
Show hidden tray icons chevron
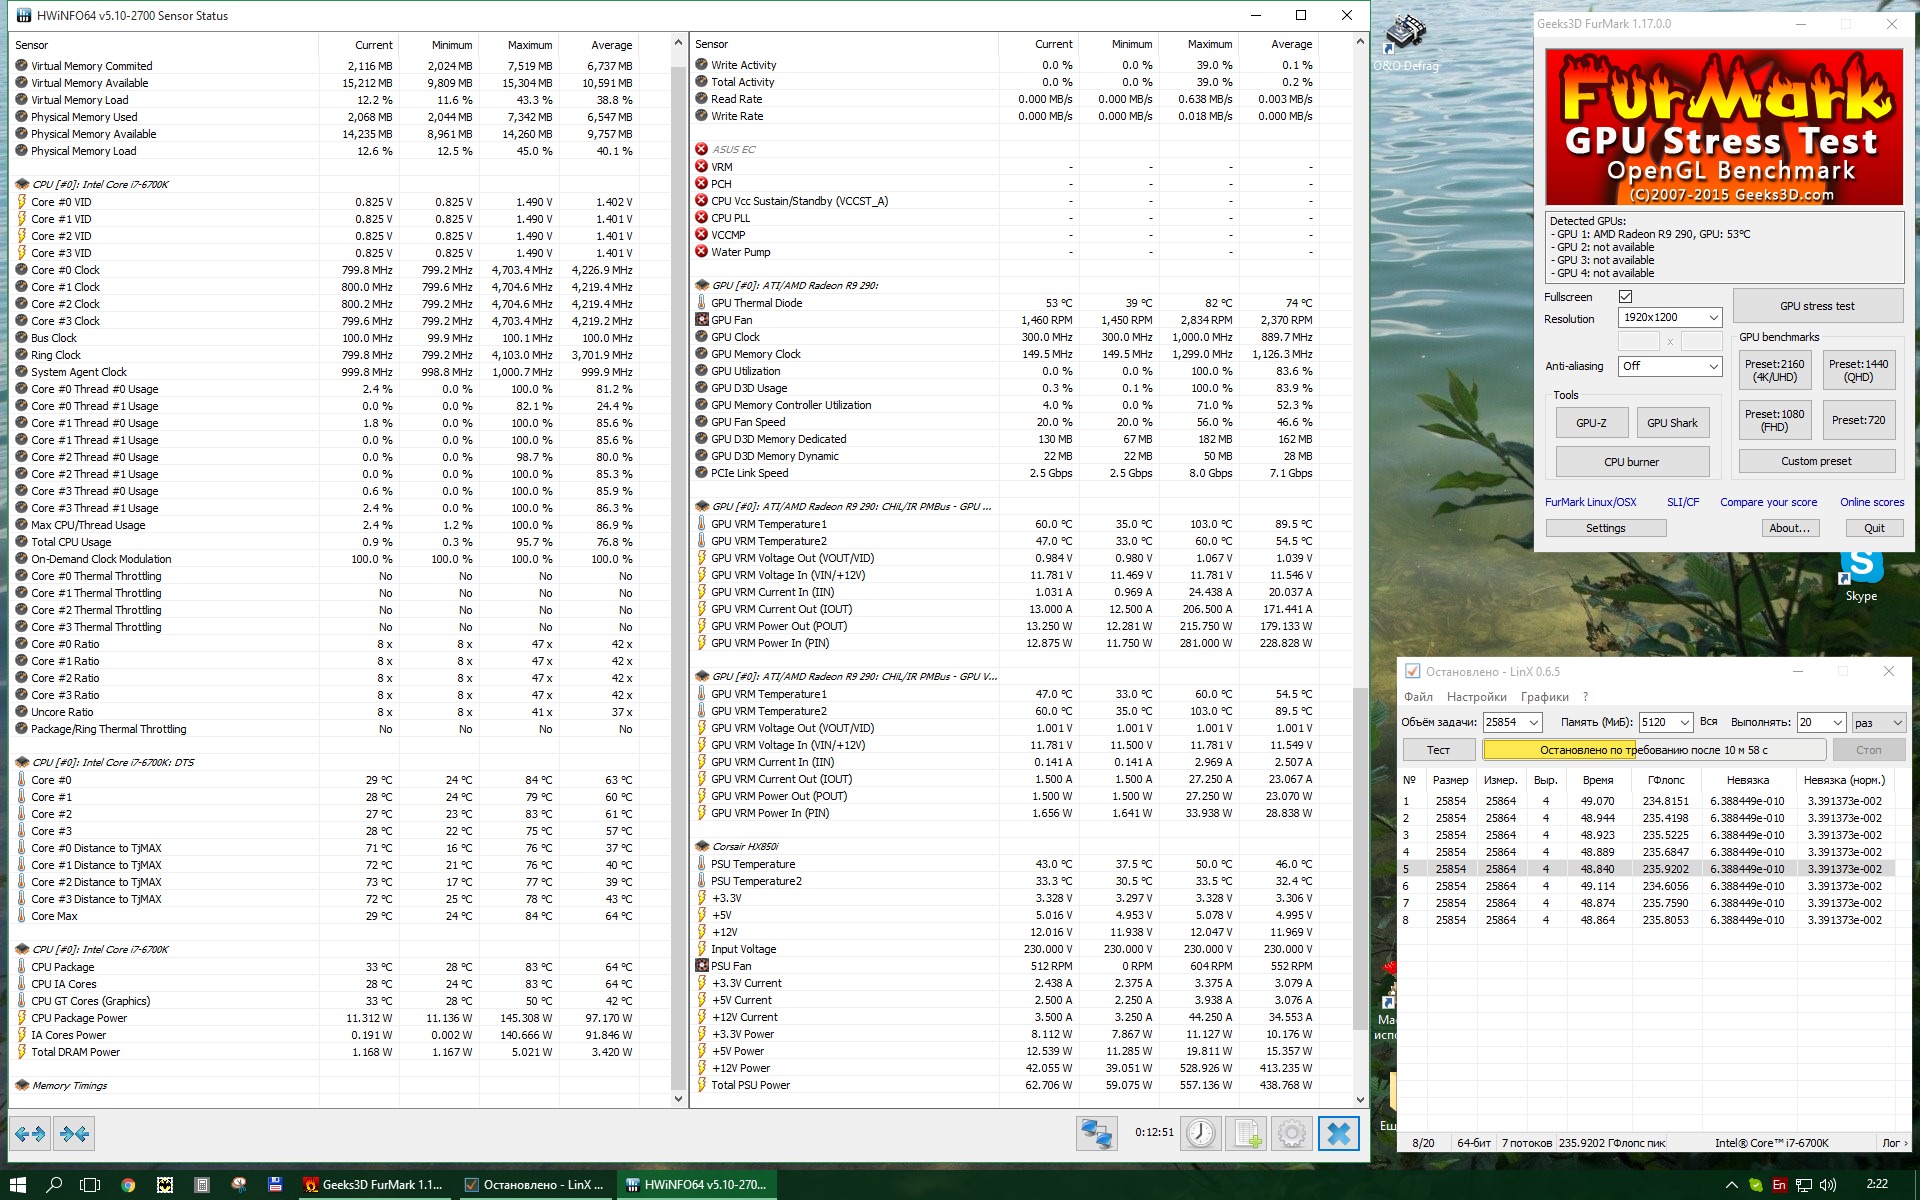pyautogui.click(x=1732, y=1185)
